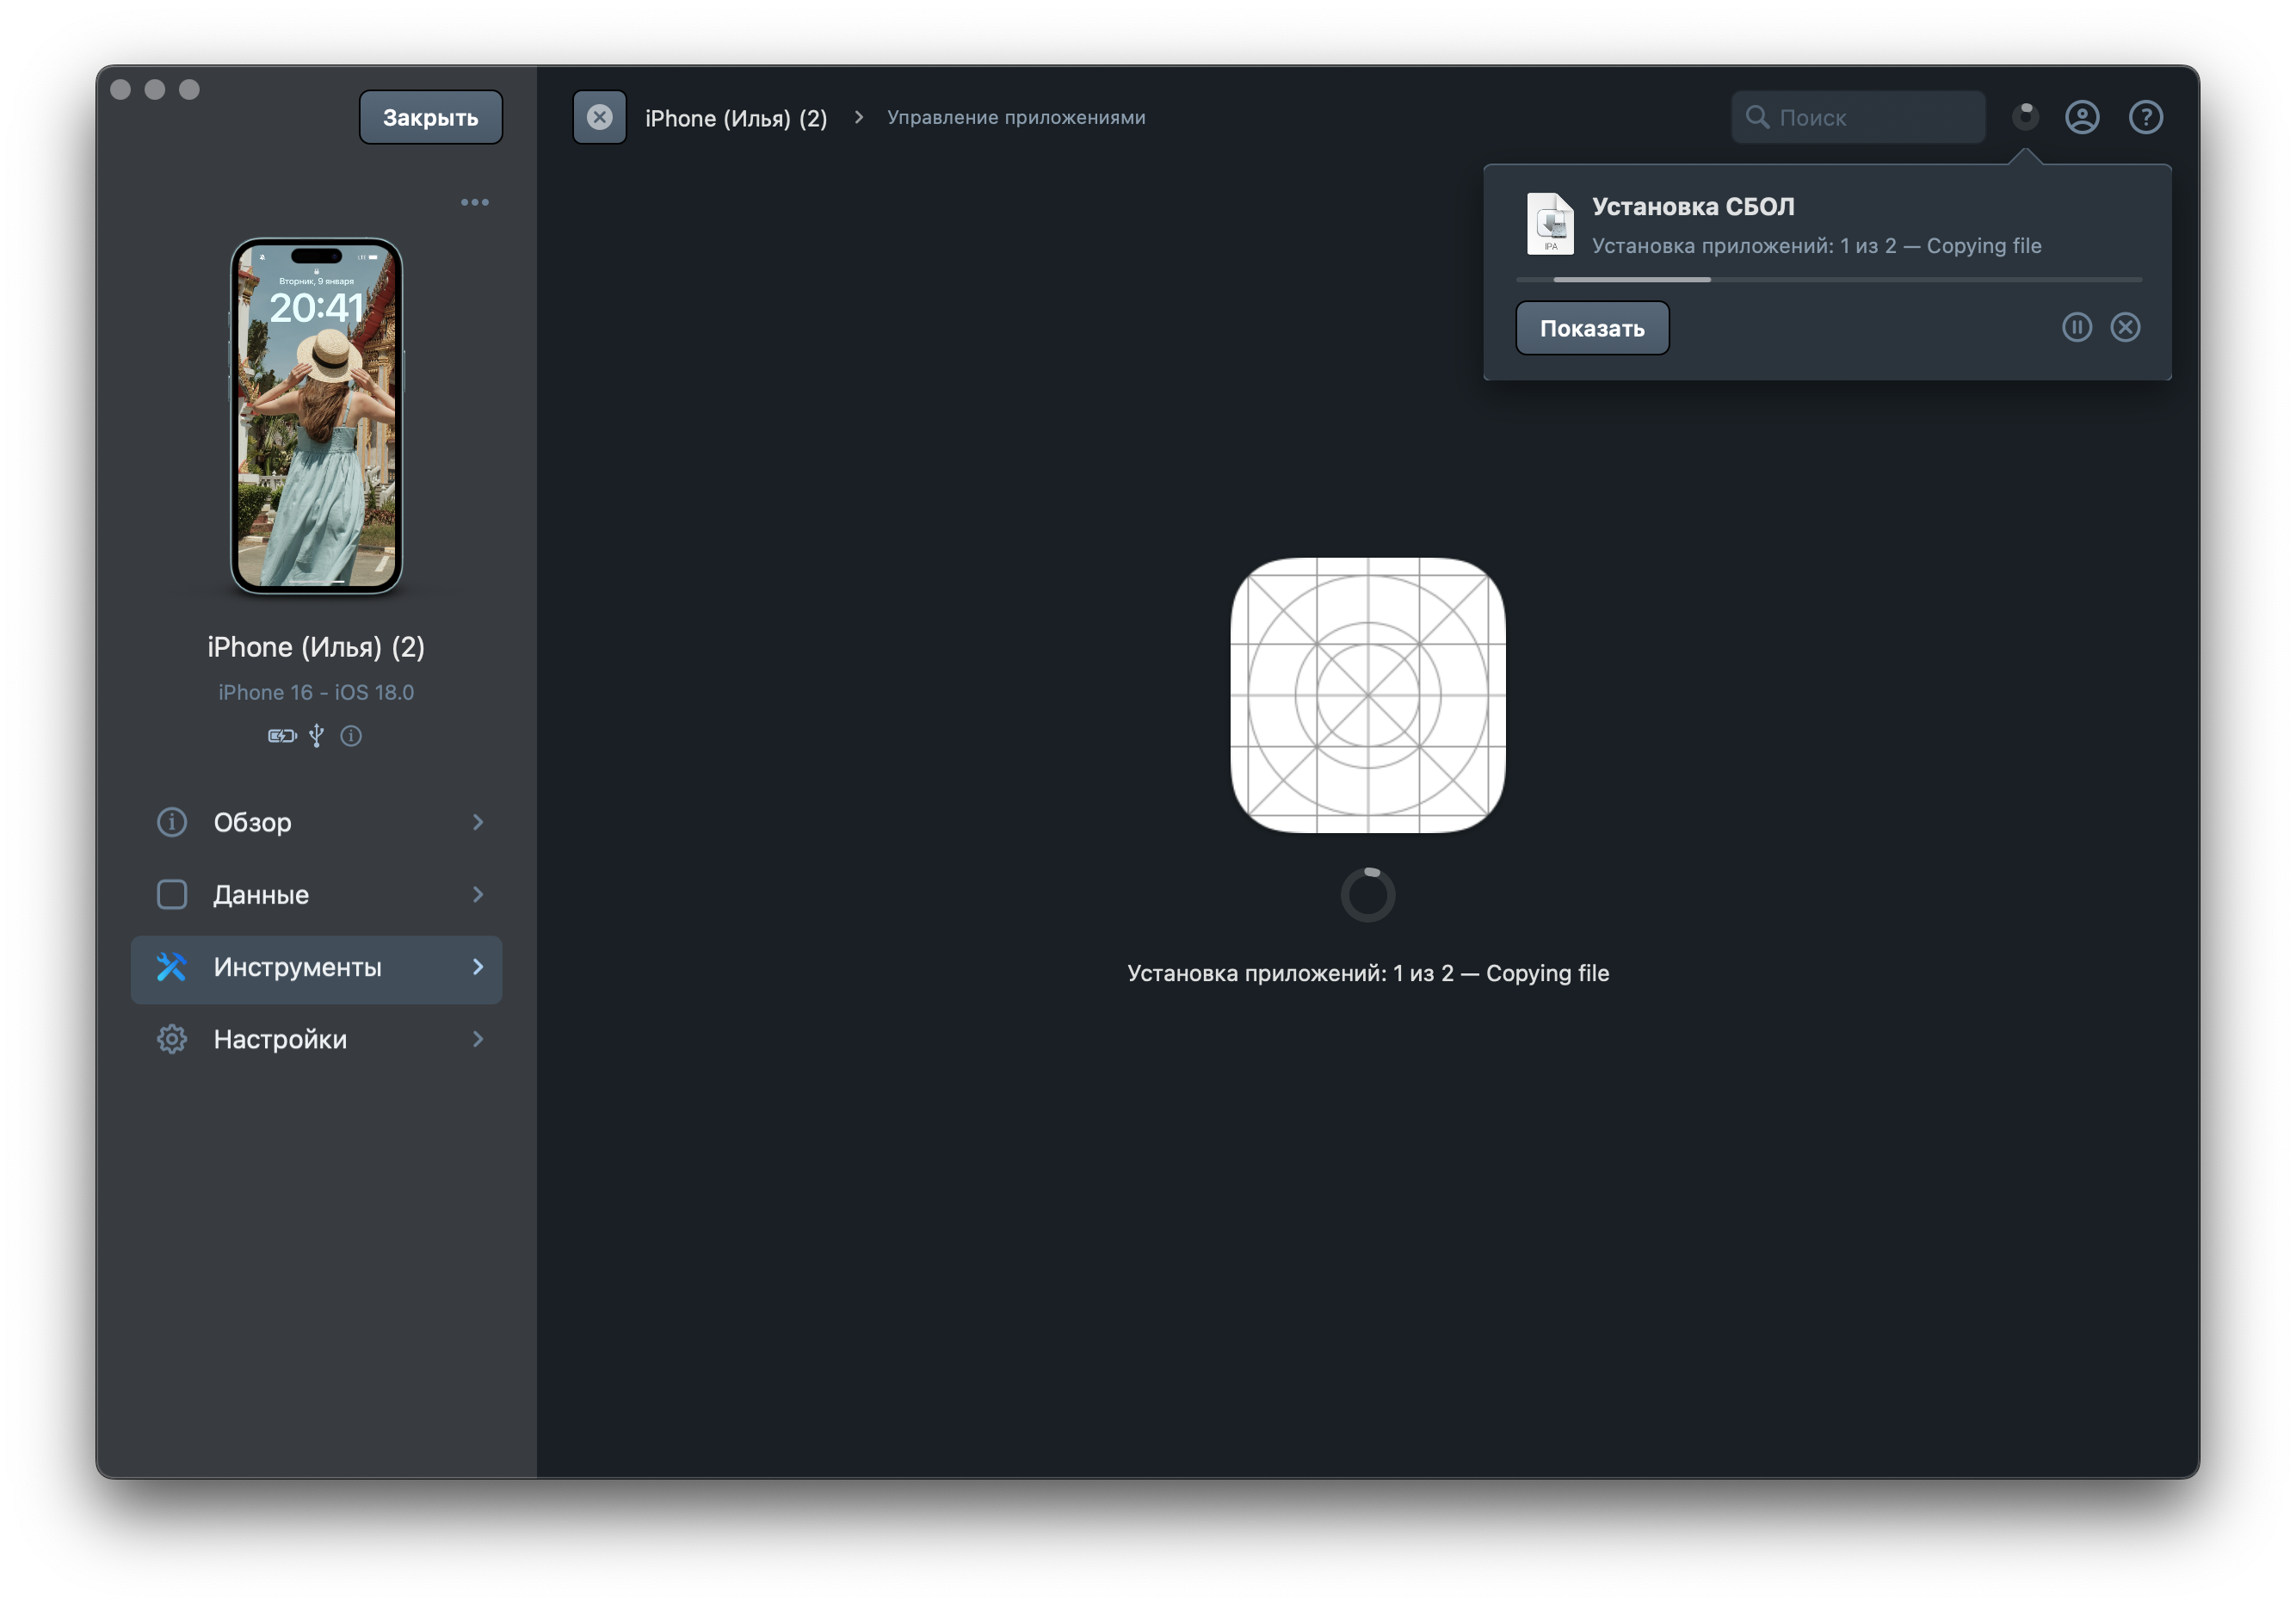The width and height of the screenshot is (2296, 1606).
Task: Click the USB connection icon
Action: tap(316, 736)
